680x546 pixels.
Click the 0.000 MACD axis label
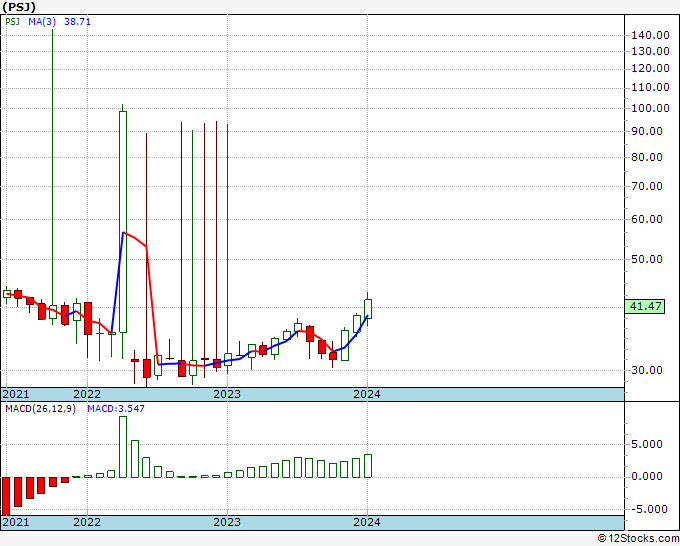pyautogui.click(x=647, y=477)
